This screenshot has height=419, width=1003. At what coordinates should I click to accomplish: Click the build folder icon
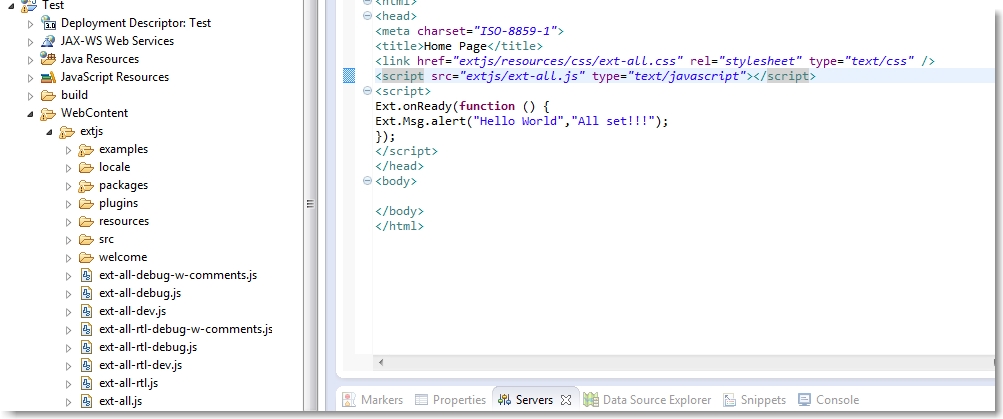point(48,95)
